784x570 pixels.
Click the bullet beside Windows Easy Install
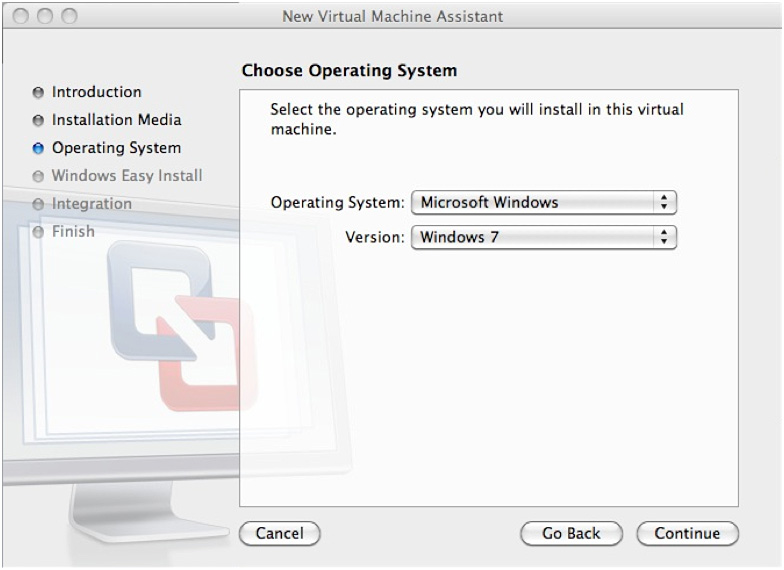[x=38, y=176]
